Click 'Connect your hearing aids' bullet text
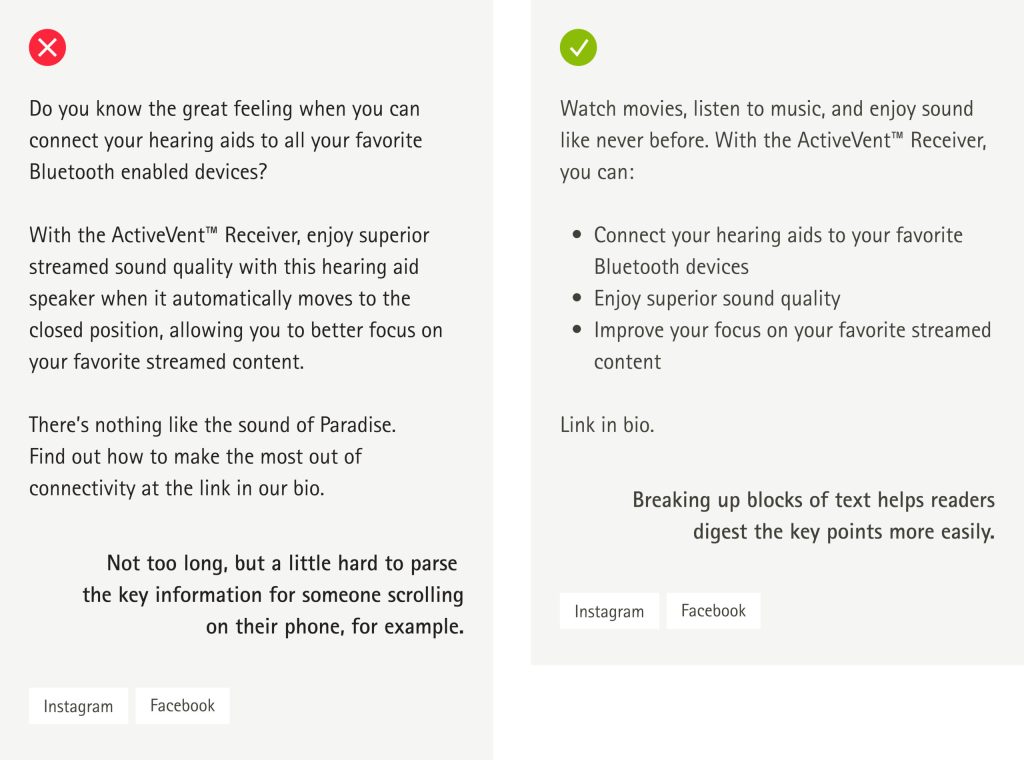 tap(778, 251)
